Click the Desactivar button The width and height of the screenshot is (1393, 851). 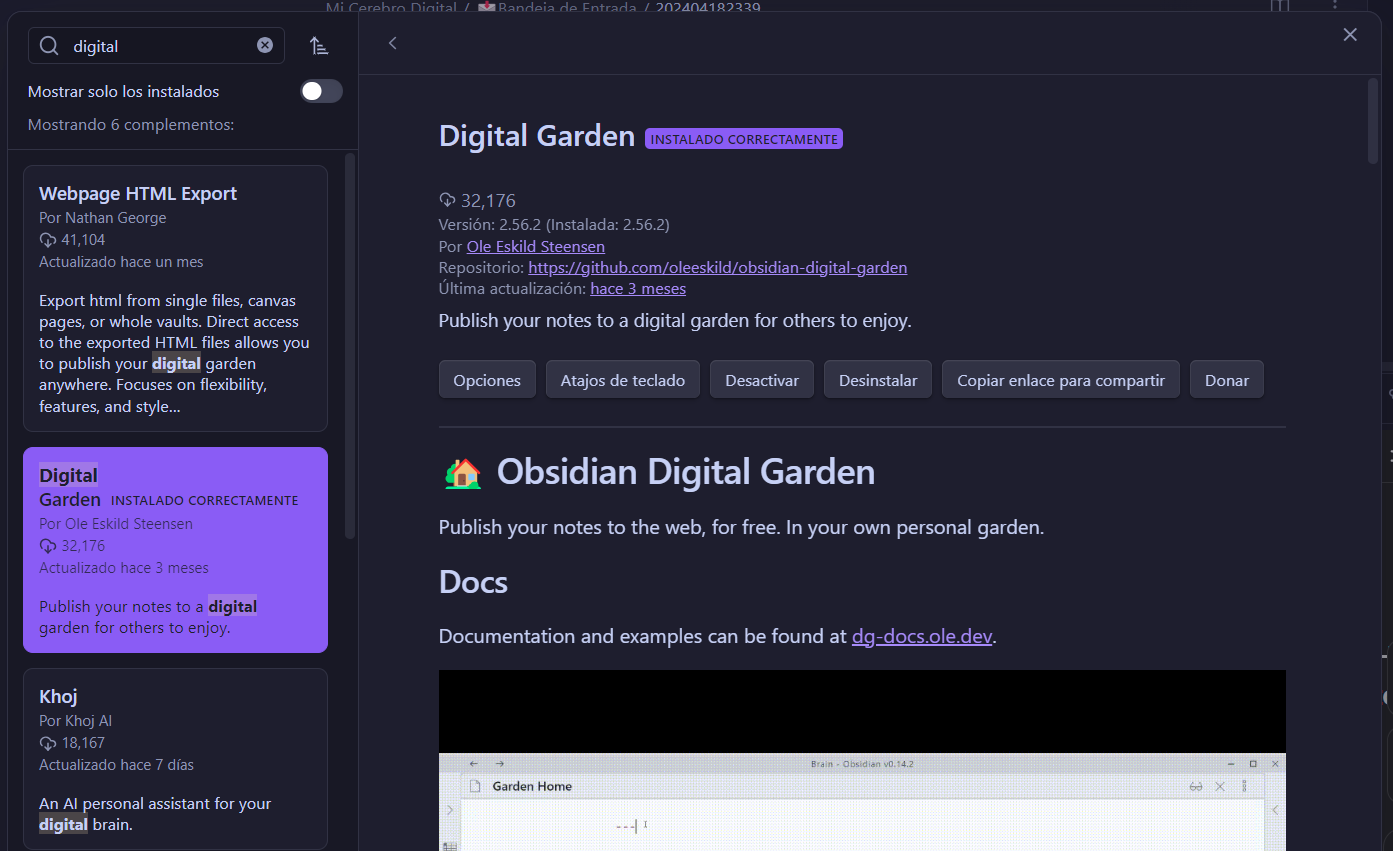pos(762,380)
